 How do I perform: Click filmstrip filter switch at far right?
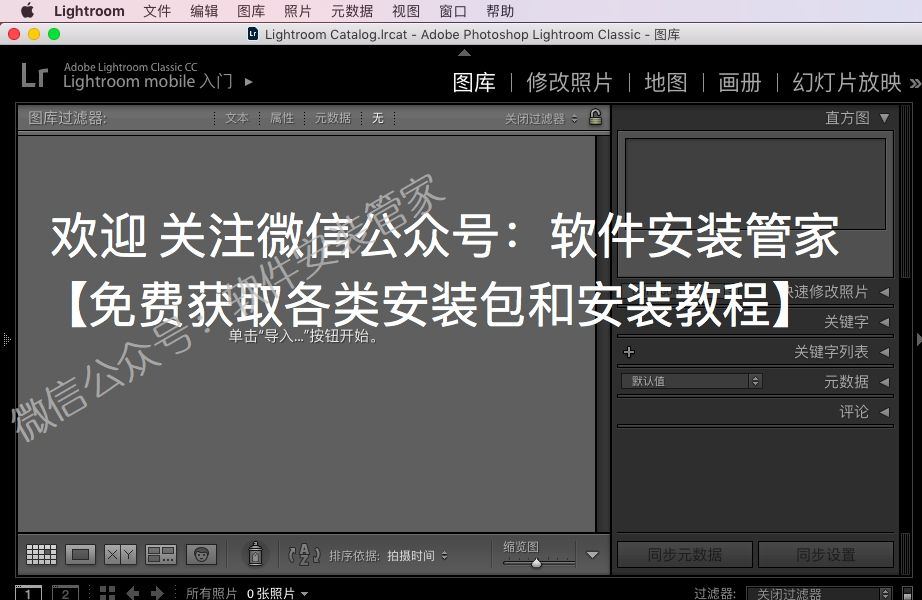pos(907,594)
